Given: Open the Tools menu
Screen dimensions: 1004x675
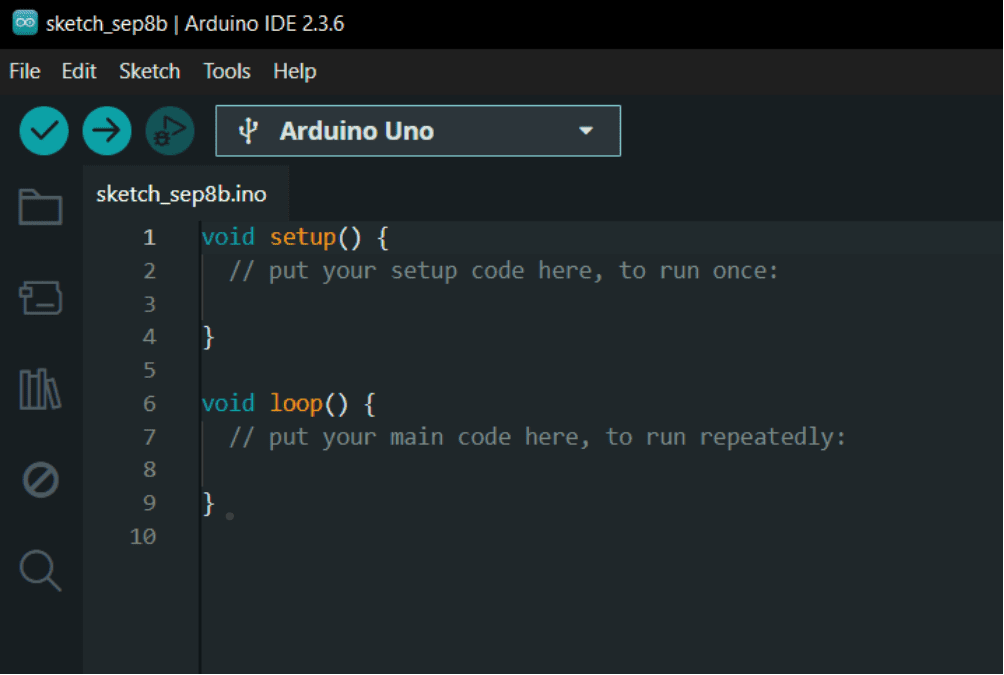Looking at the screenshot, I should (226, 71).
